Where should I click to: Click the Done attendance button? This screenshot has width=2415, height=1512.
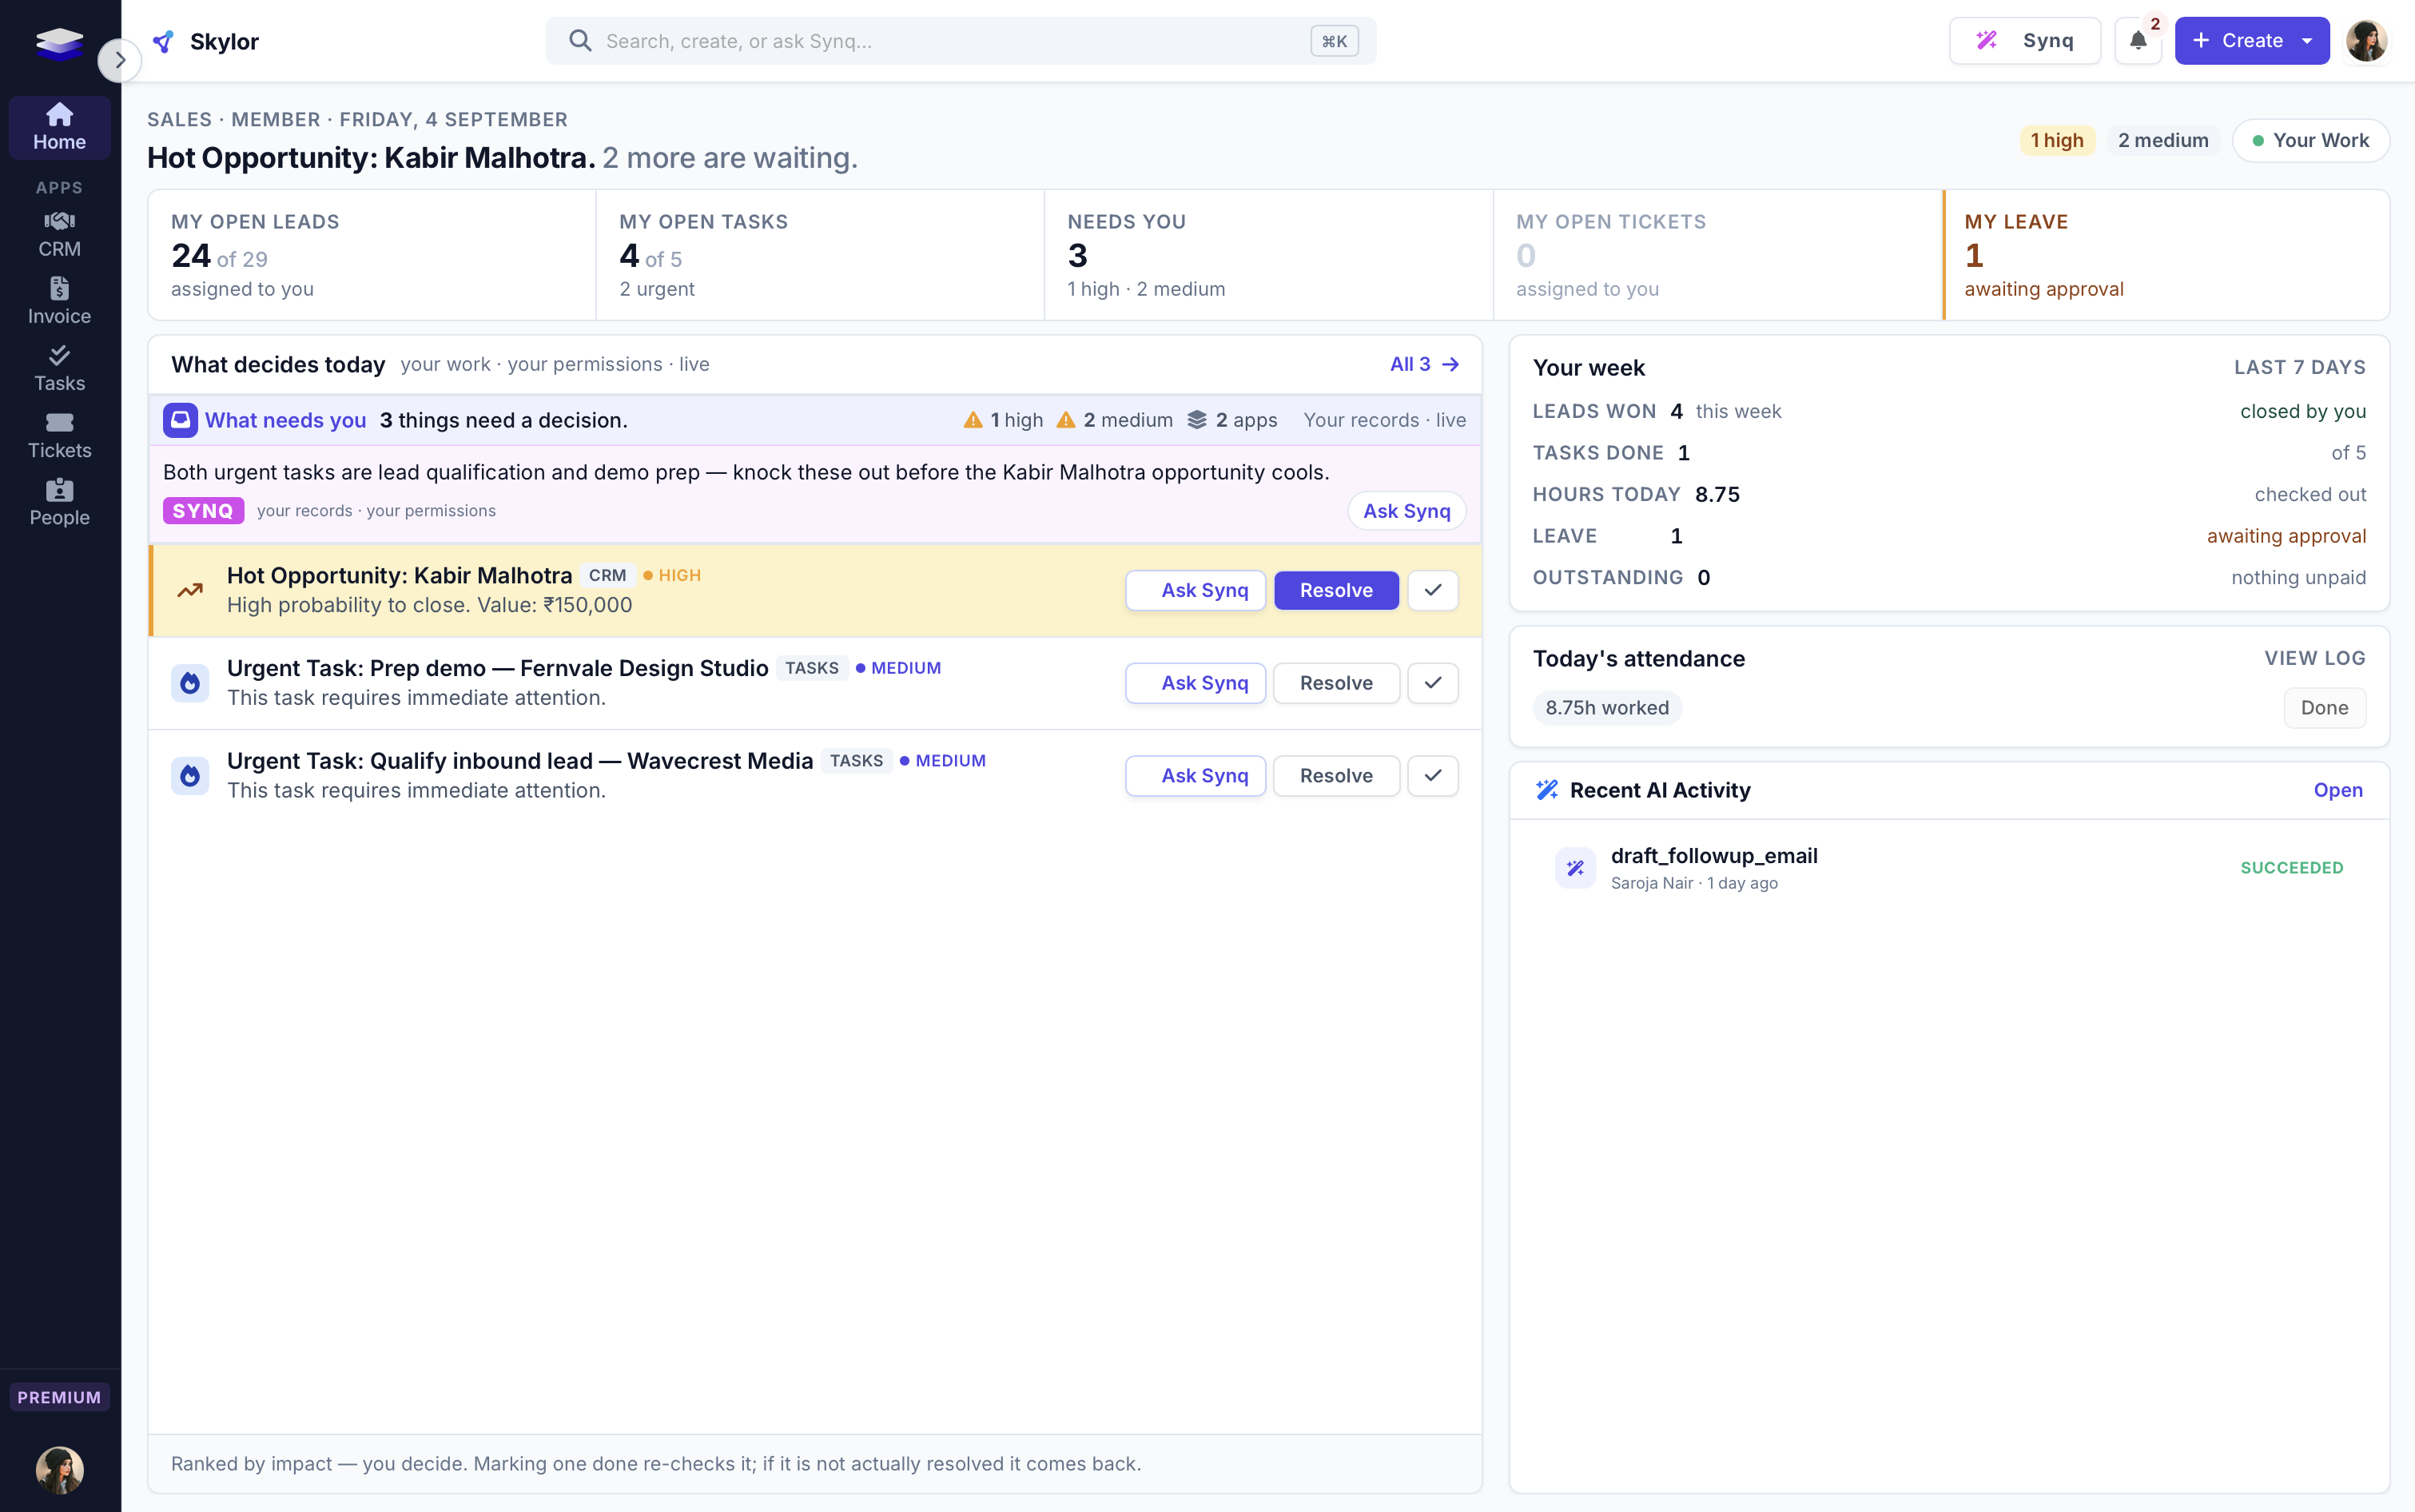point(2324,708)
